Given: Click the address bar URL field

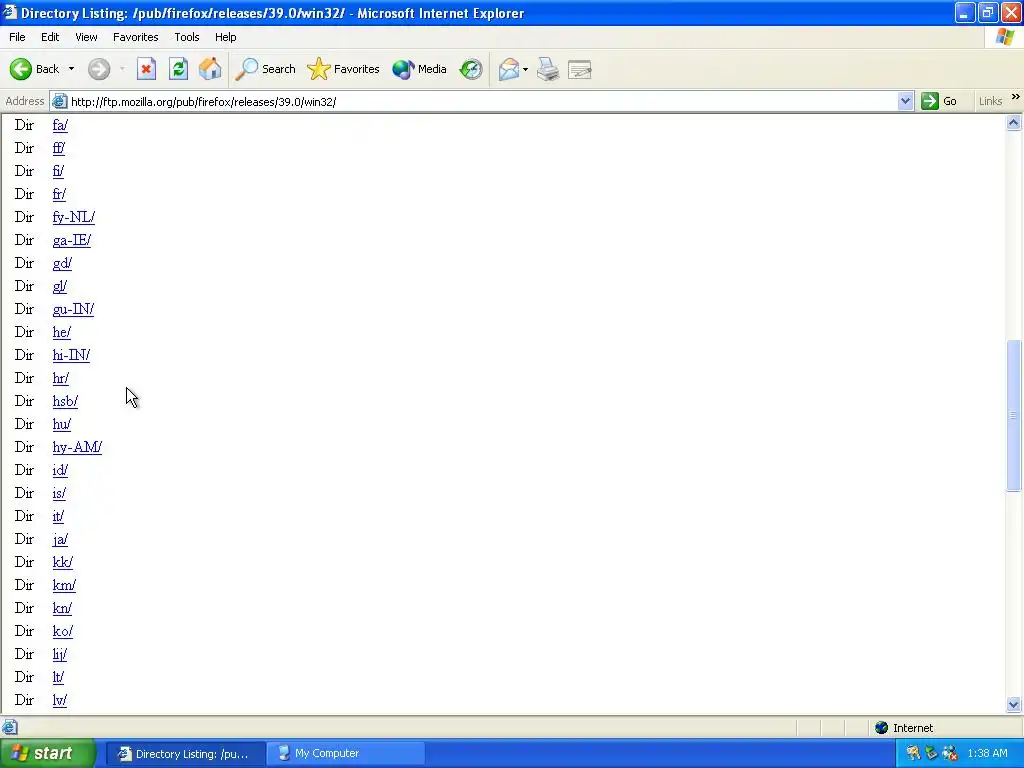Looking at the screenshot, I should coord(482,101).
